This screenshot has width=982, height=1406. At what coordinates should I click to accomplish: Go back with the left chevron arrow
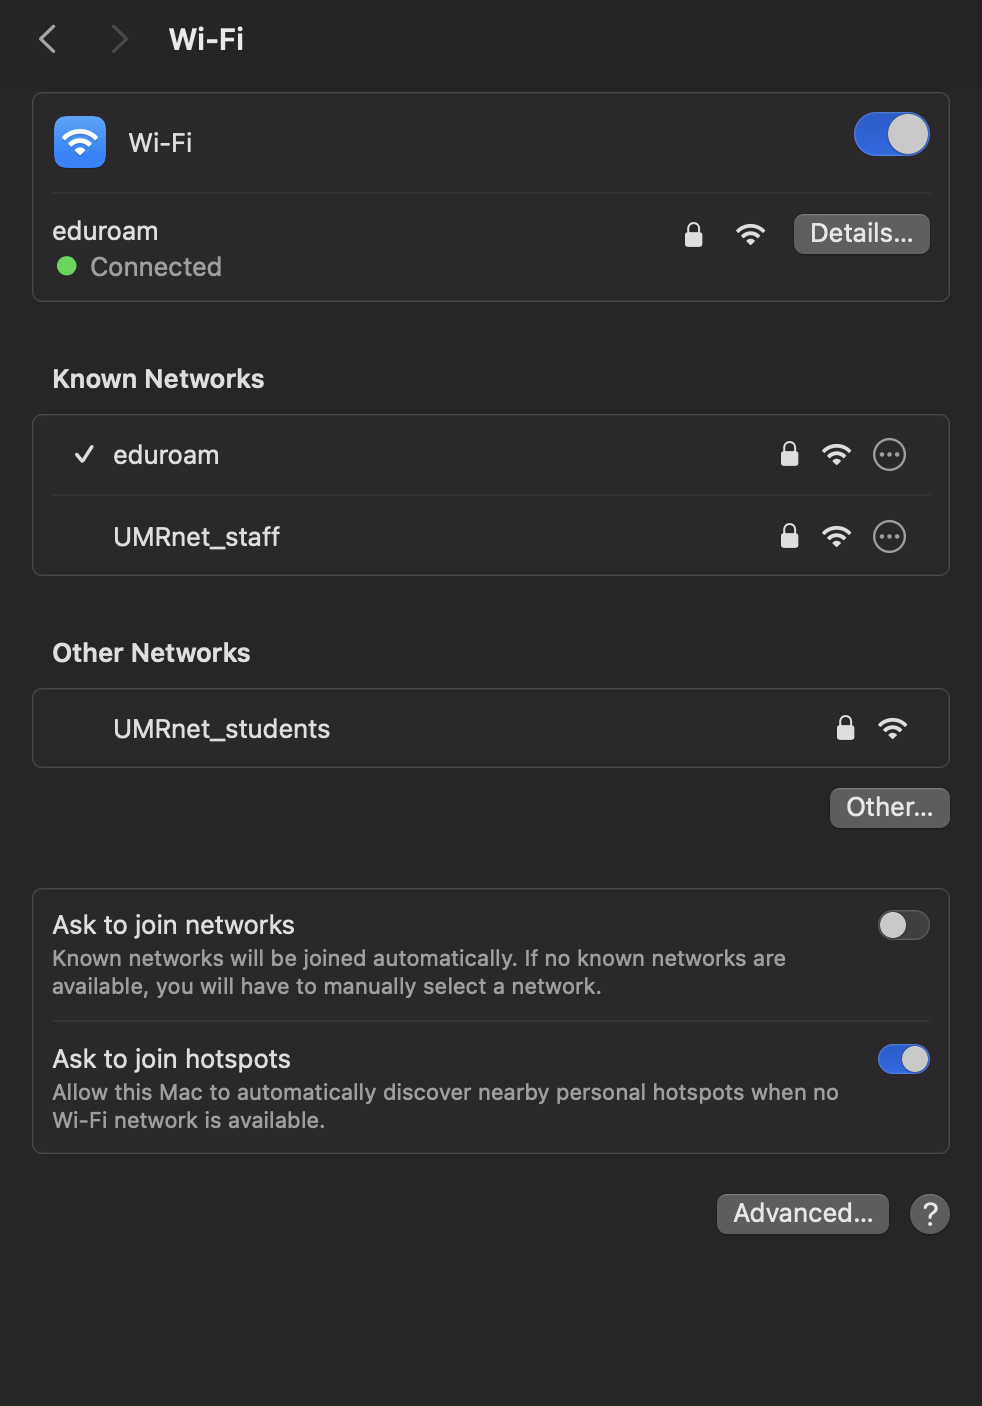pyautogui.click(x=47, y=39)
